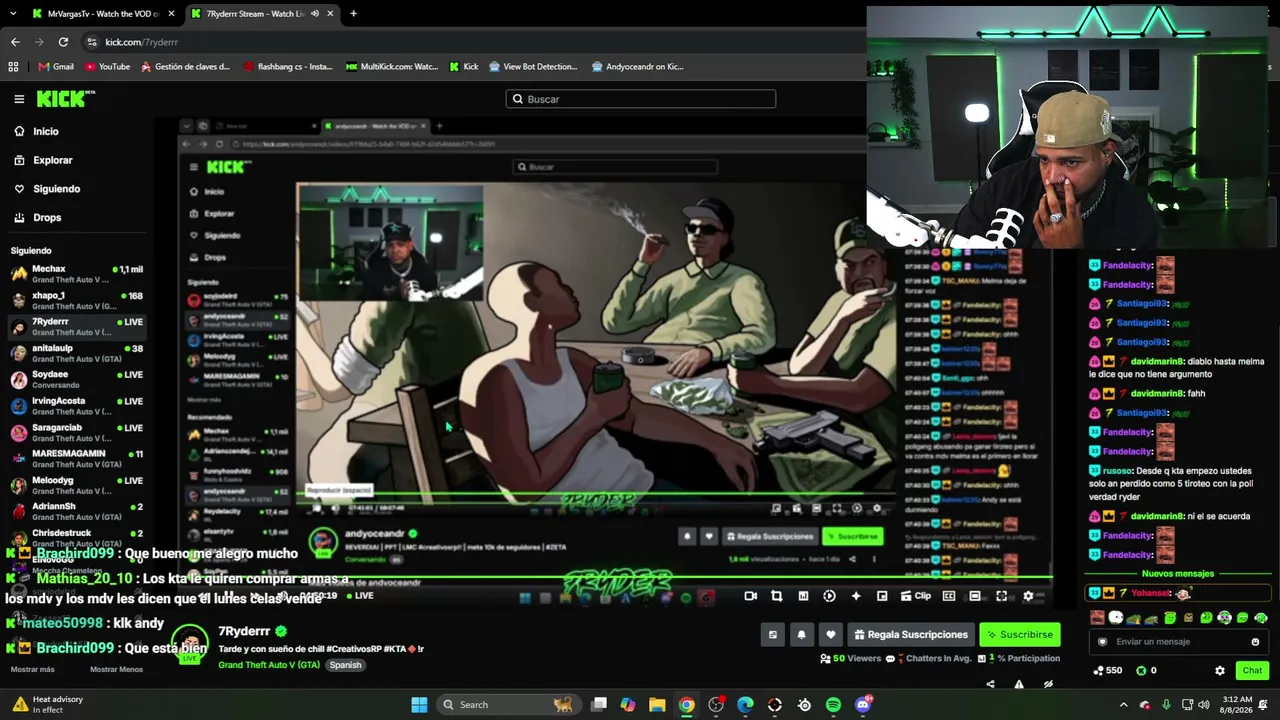
Task: Open Grand Theft Auto V (GTA) category link
Action: click(269, 665)
